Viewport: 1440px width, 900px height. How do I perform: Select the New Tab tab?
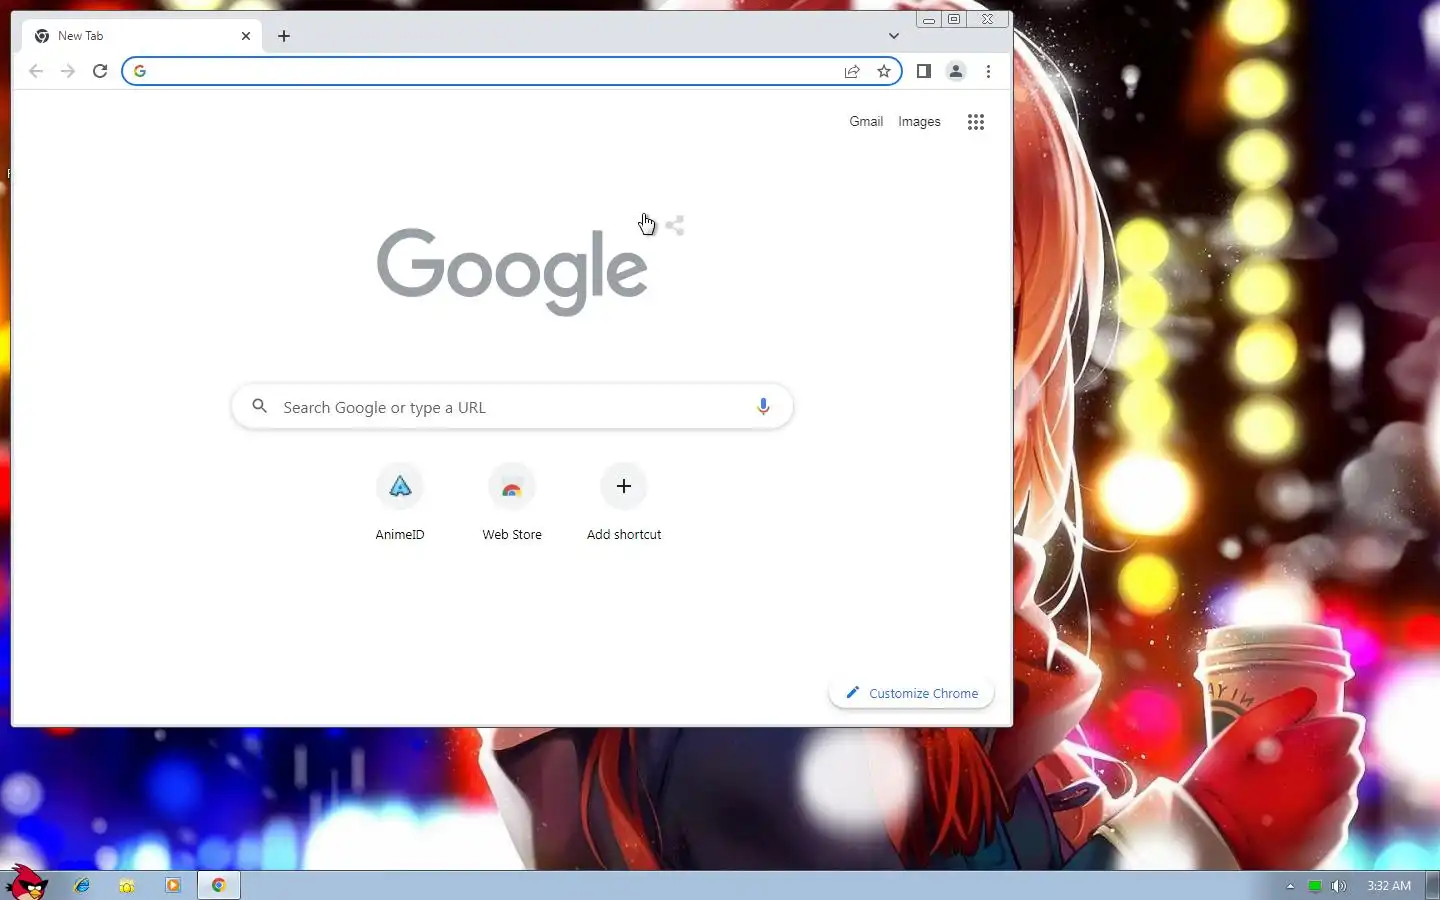click(142, 36)
